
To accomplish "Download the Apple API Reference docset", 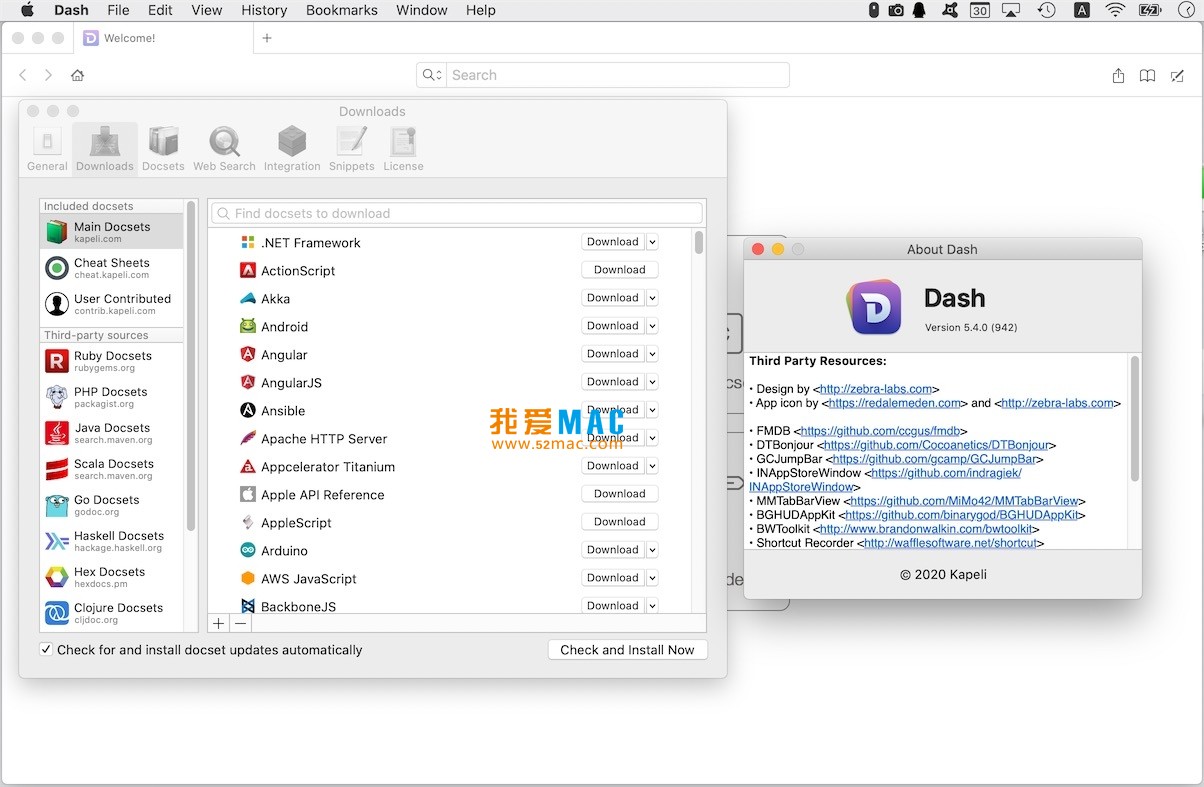I will click(x=620, y=494).
